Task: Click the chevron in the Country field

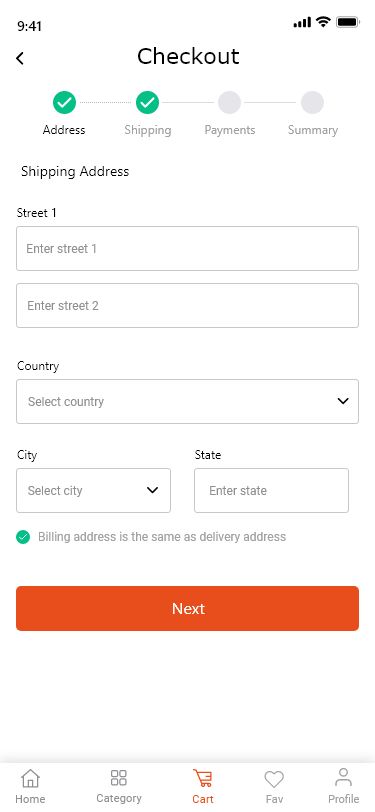Action: click(343, 401)
